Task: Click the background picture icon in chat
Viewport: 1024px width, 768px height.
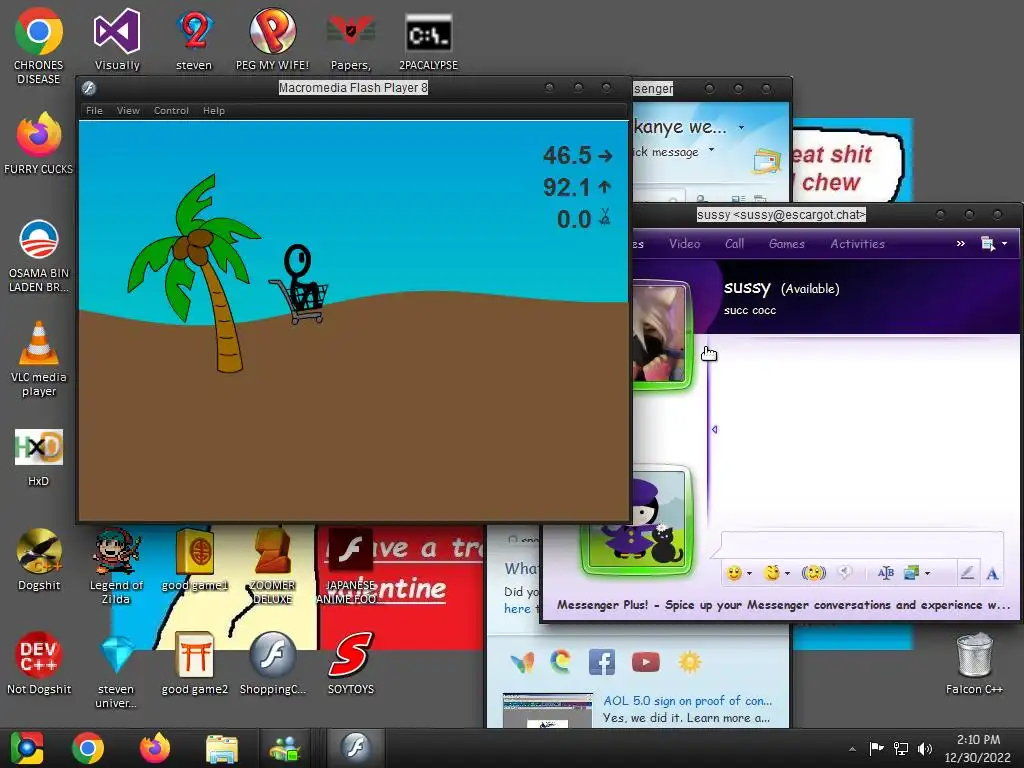Action: point(912,573)
